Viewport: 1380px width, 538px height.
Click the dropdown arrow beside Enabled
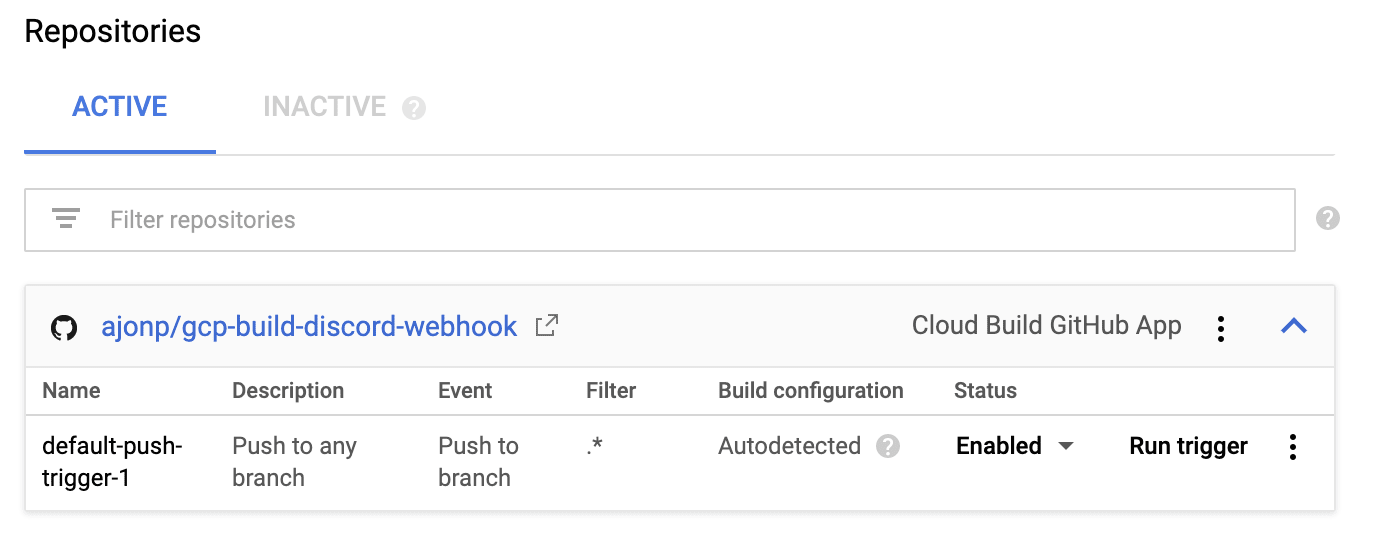tap(1066, 446)
